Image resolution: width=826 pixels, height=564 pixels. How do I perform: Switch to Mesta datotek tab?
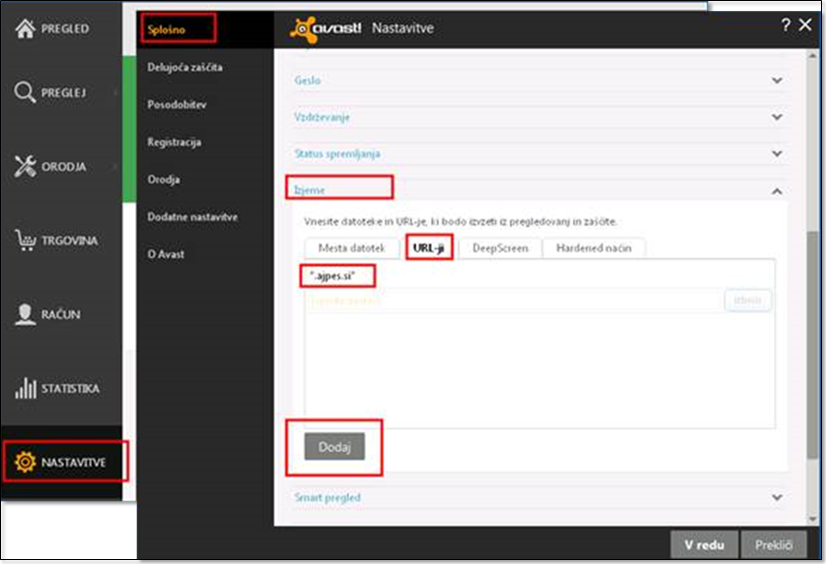(x=352, y=248)
